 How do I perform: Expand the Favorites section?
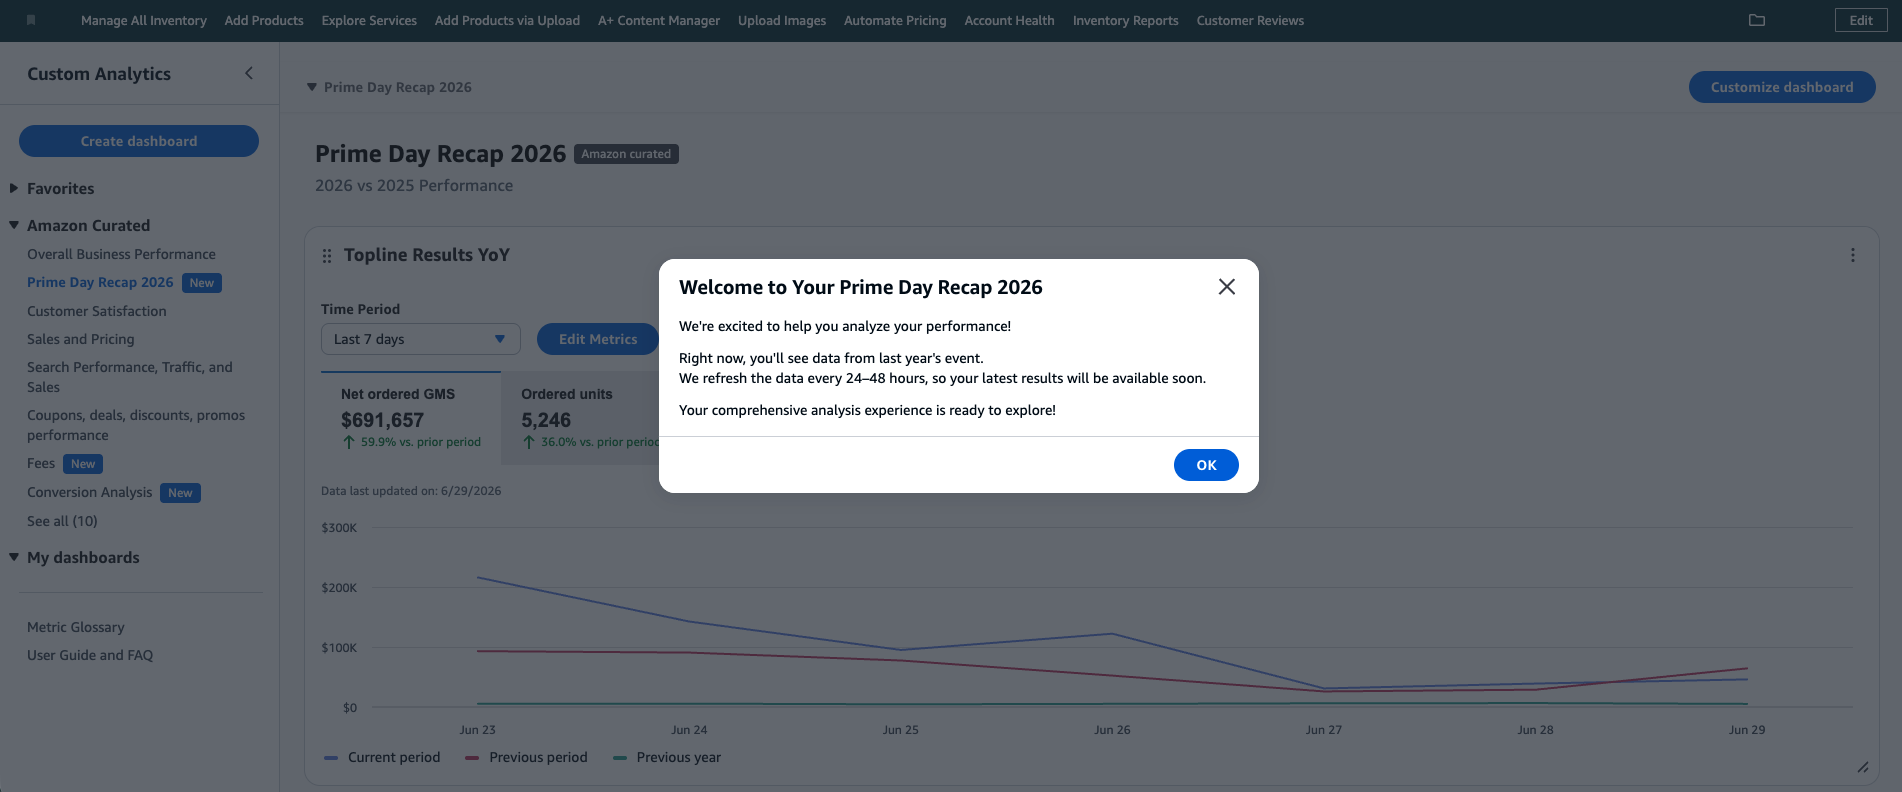point(14,188)
